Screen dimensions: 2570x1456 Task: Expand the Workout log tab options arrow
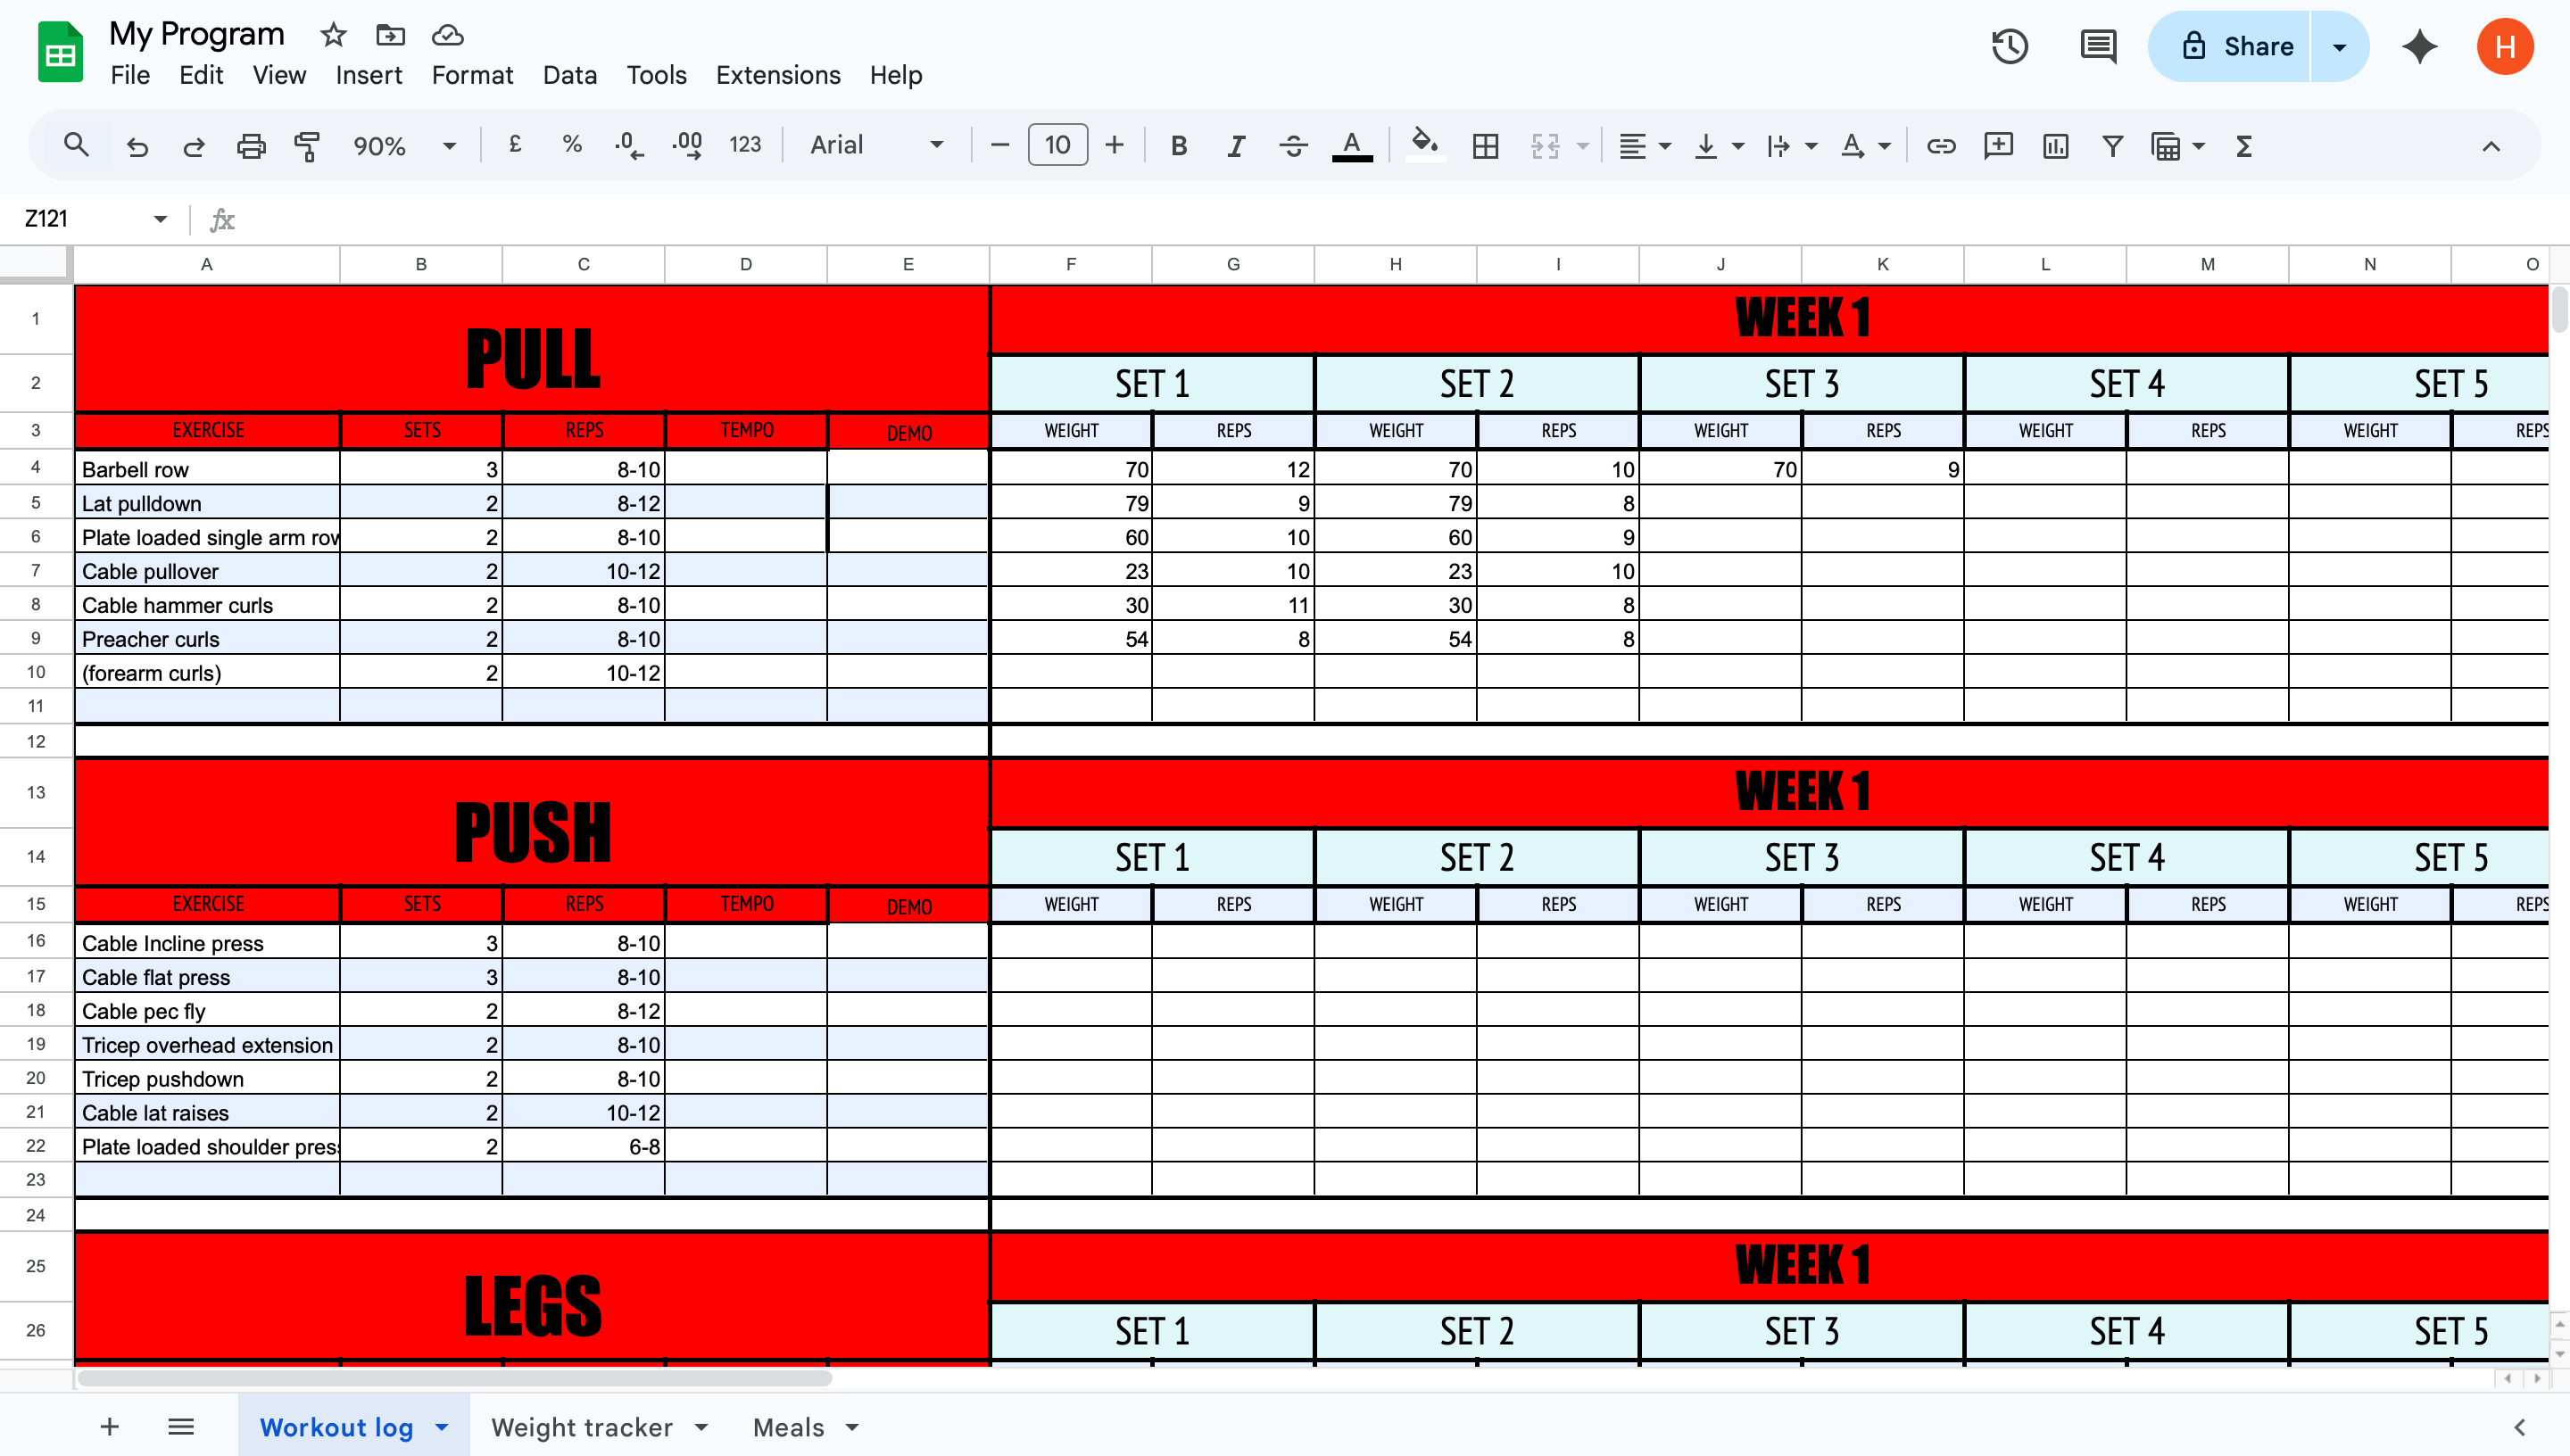442,1427
